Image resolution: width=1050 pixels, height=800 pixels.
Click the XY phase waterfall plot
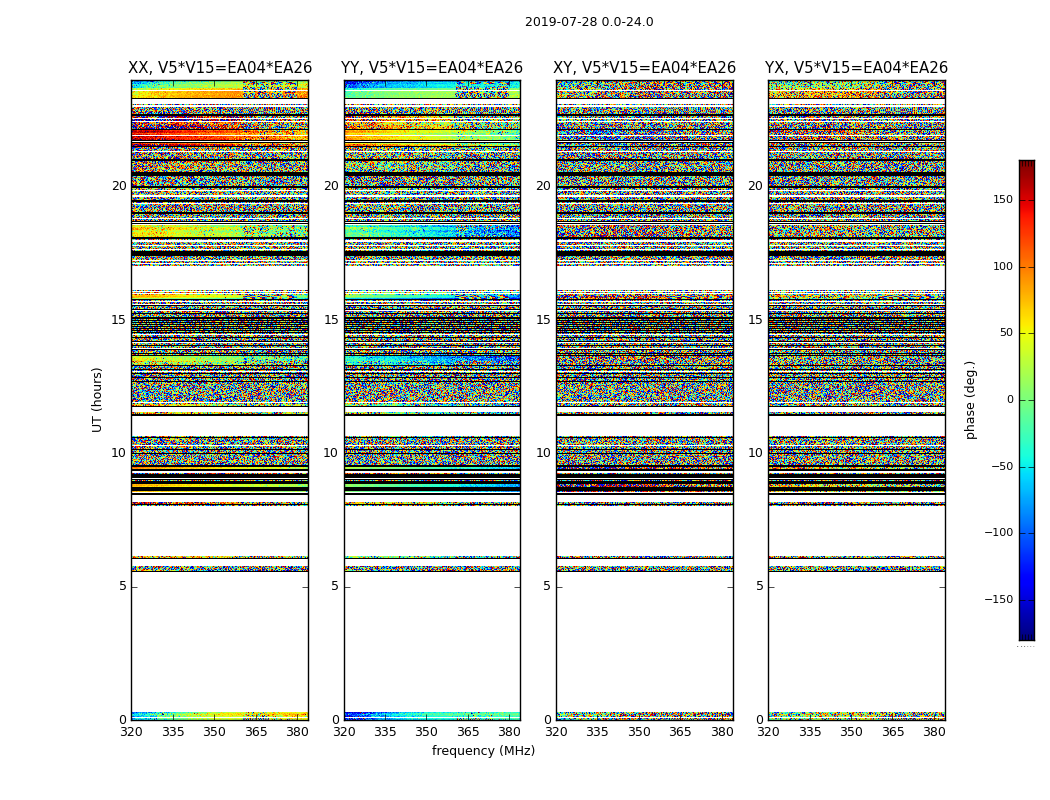(644, 400)
